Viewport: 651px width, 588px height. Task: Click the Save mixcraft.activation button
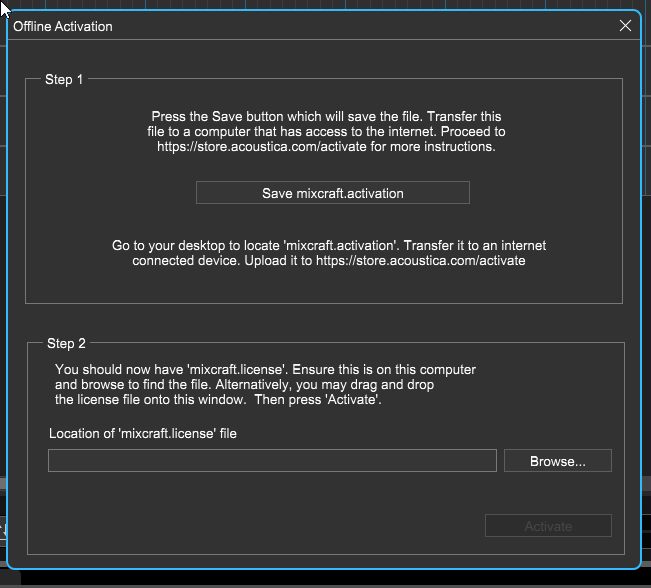(333, 193)
